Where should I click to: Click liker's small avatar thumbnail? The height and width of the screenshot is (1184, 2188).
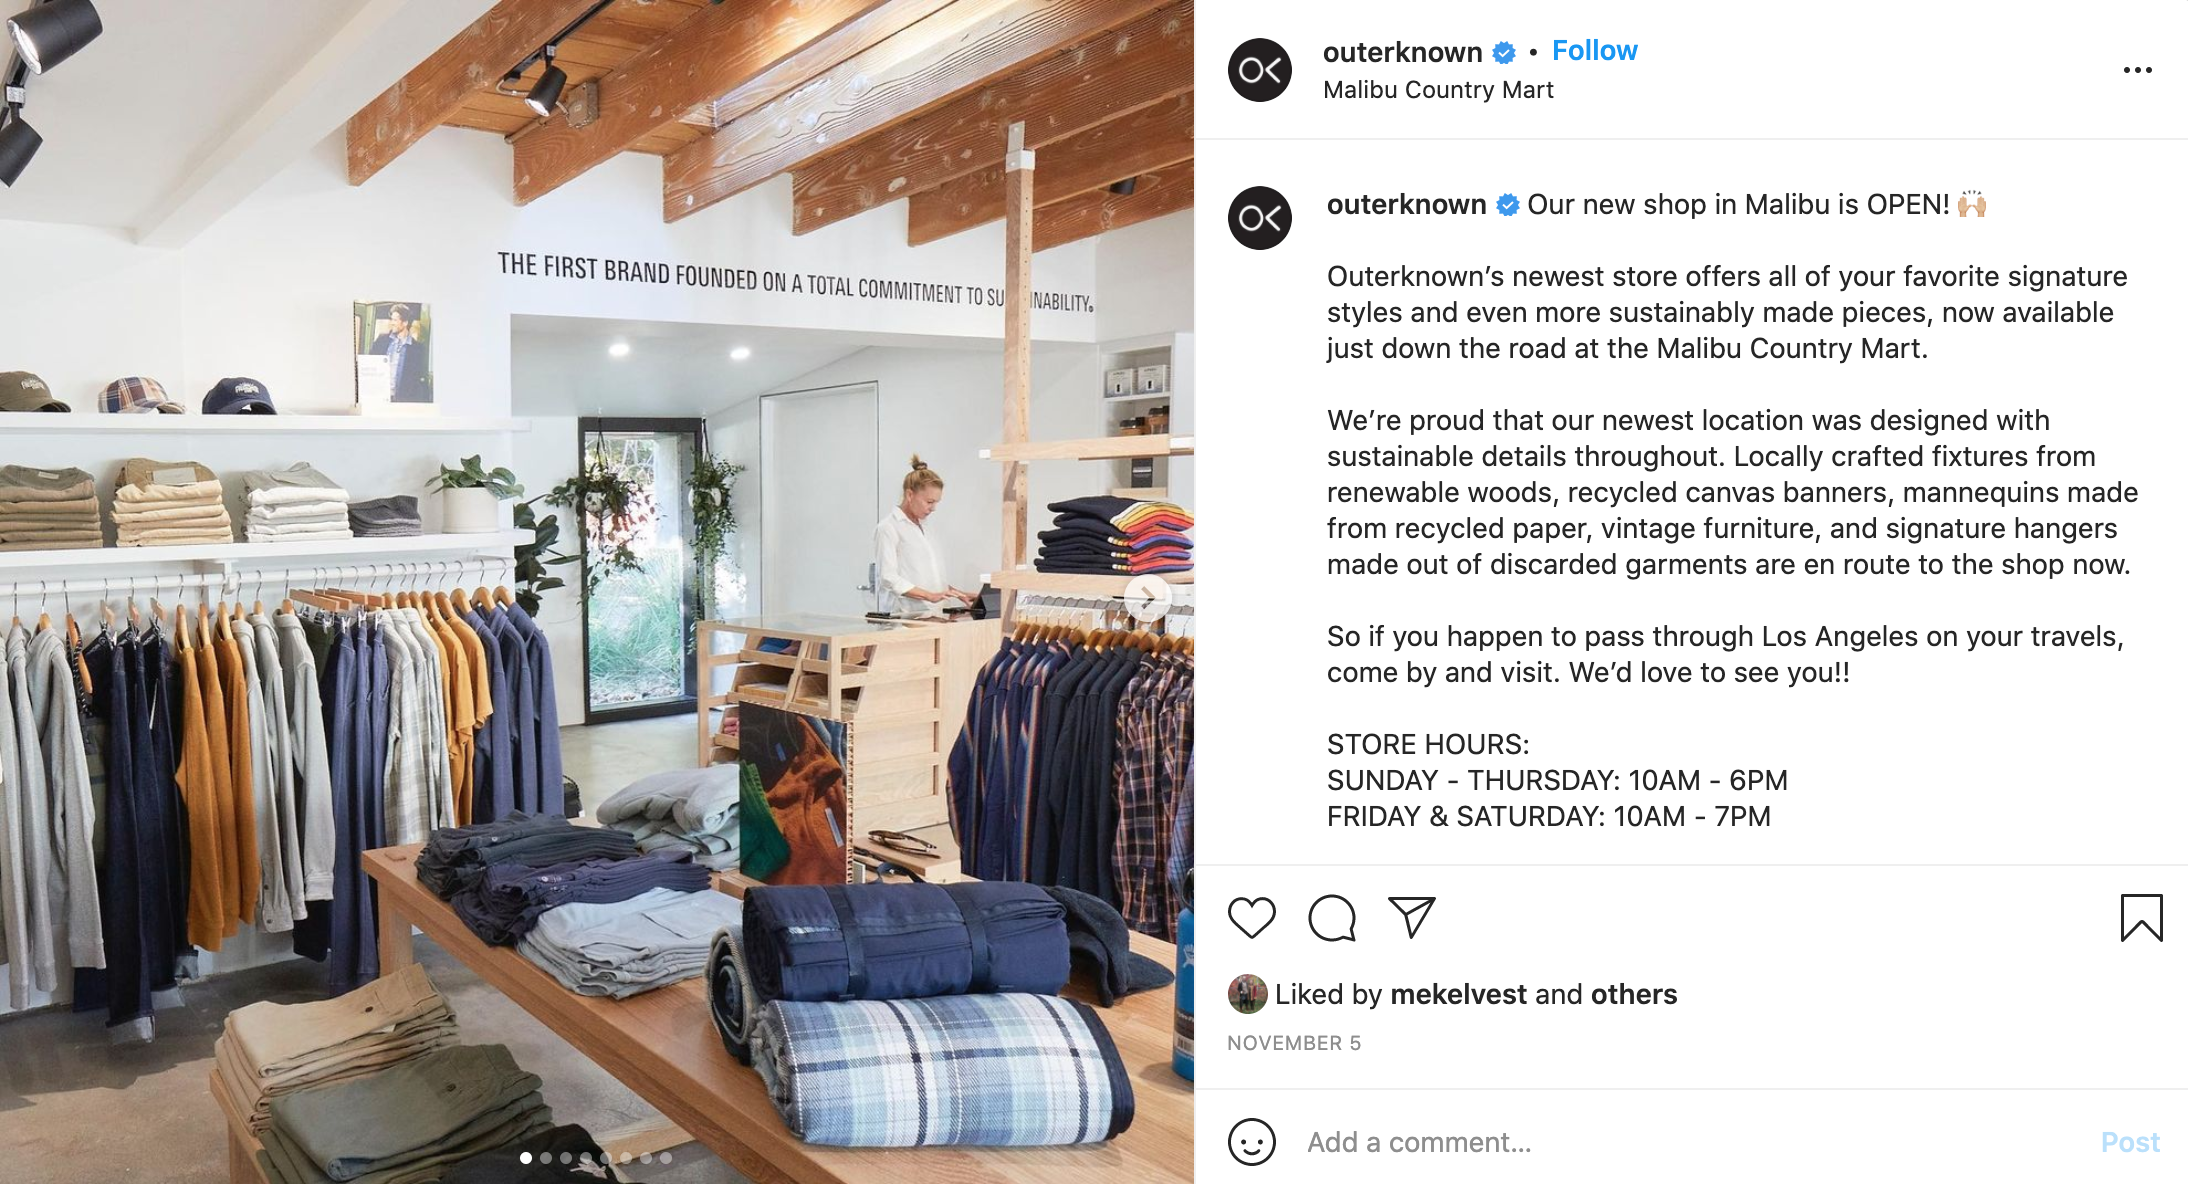1247,994
